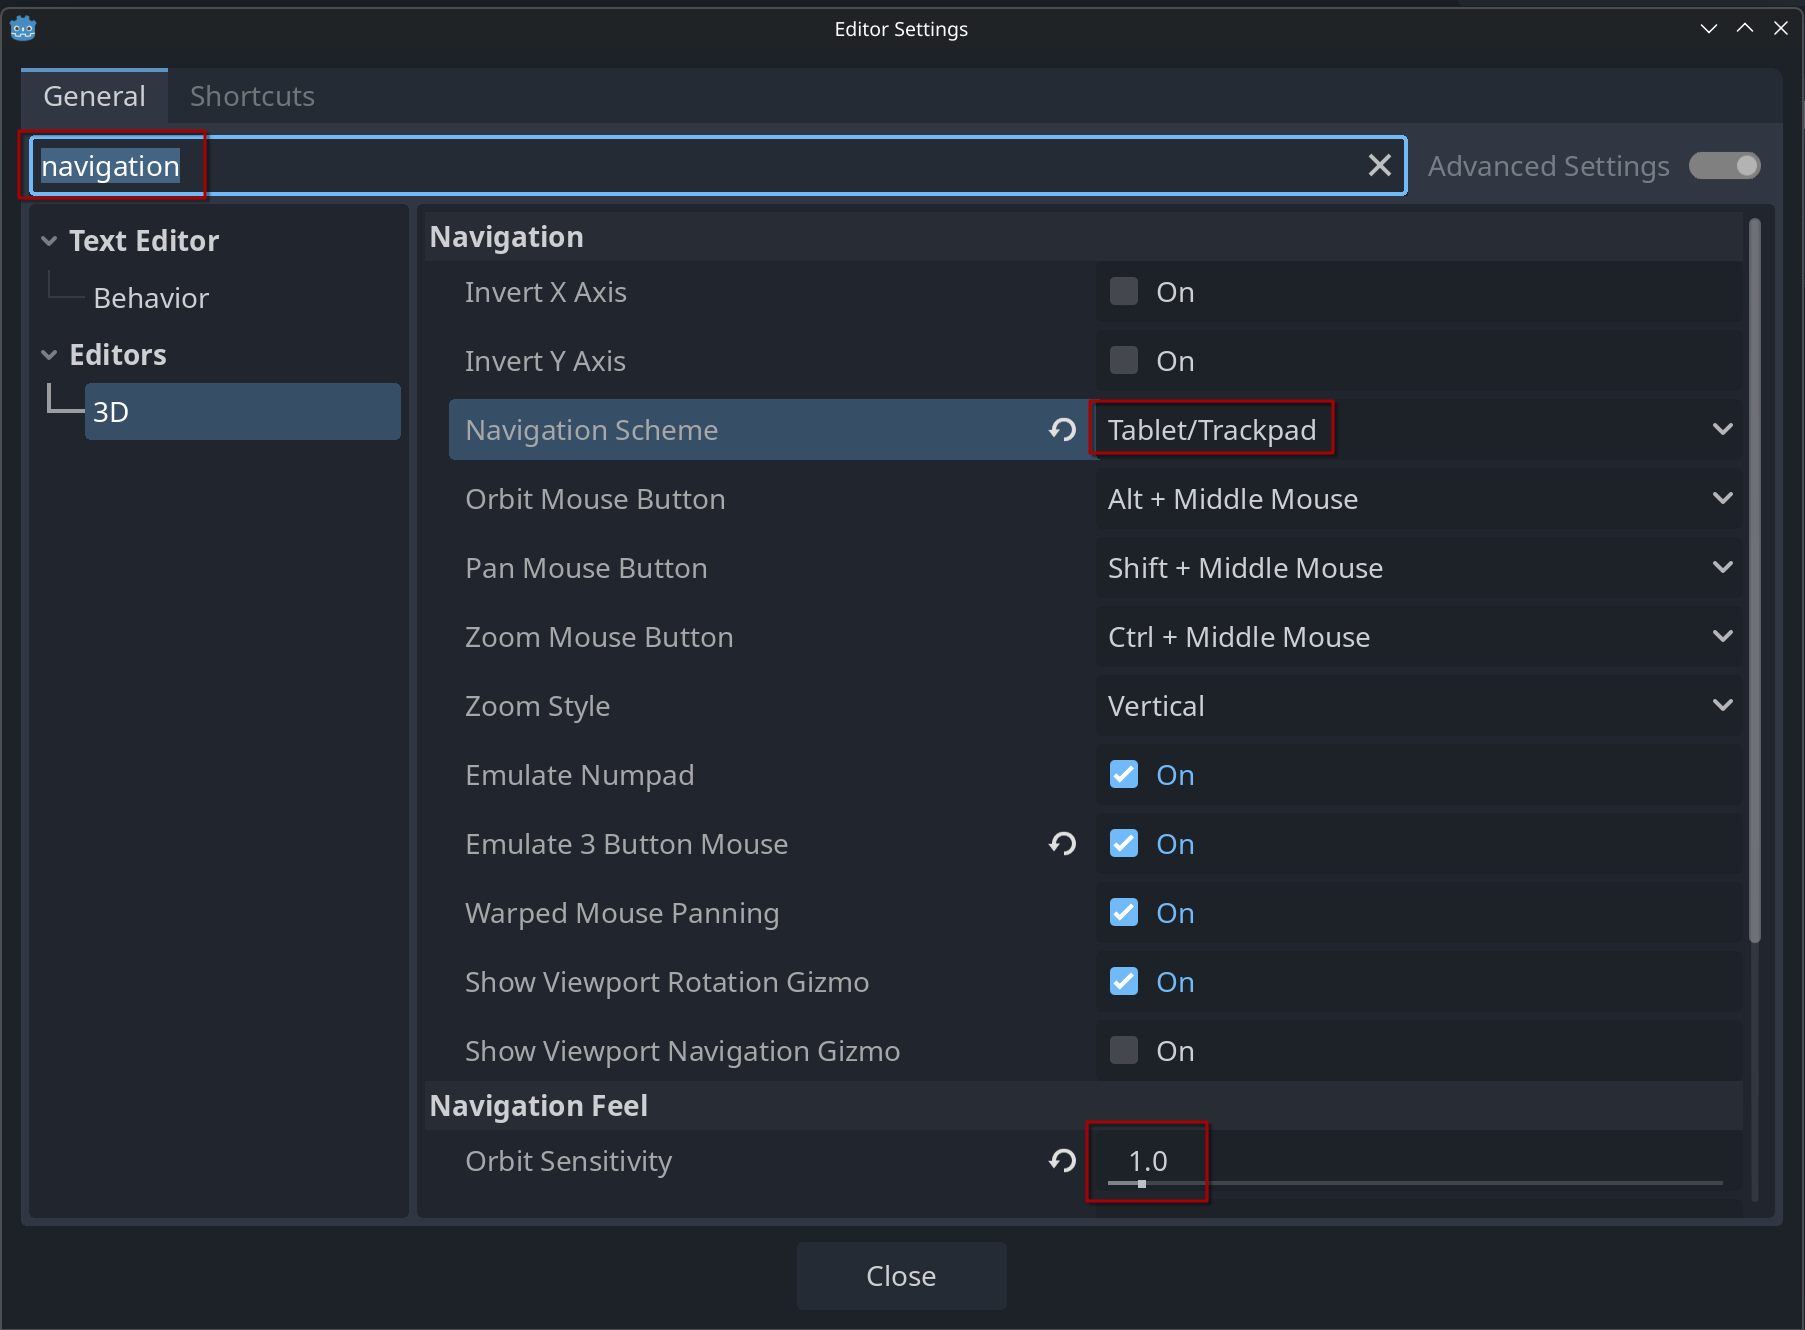The image size is (1805, 1330).
Task: Disable Emulate Numpad checkbox
Action: [x=1124, y=775]
